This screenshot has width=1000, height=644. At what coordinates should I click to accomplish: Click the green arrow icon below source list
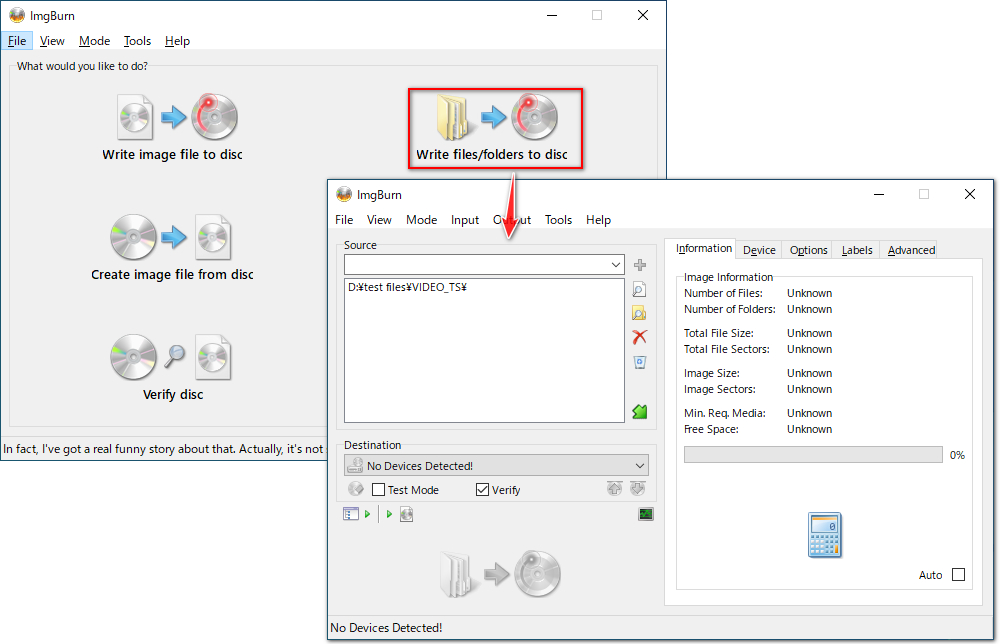click(x=640, y=411)
